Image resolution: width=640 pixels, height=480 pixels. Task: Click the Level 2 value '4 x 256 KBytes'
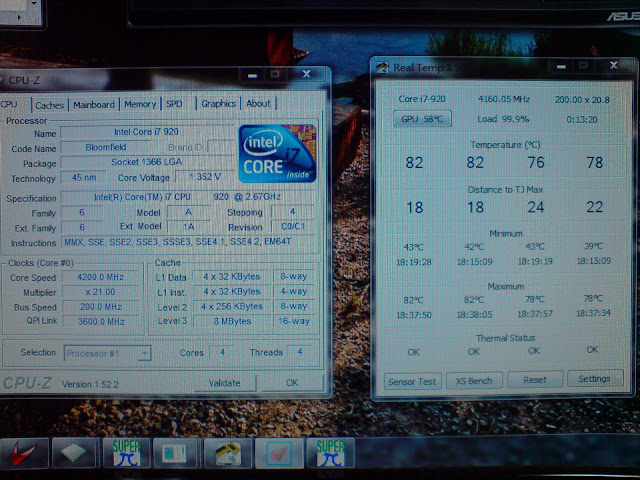tap(232, 307)
